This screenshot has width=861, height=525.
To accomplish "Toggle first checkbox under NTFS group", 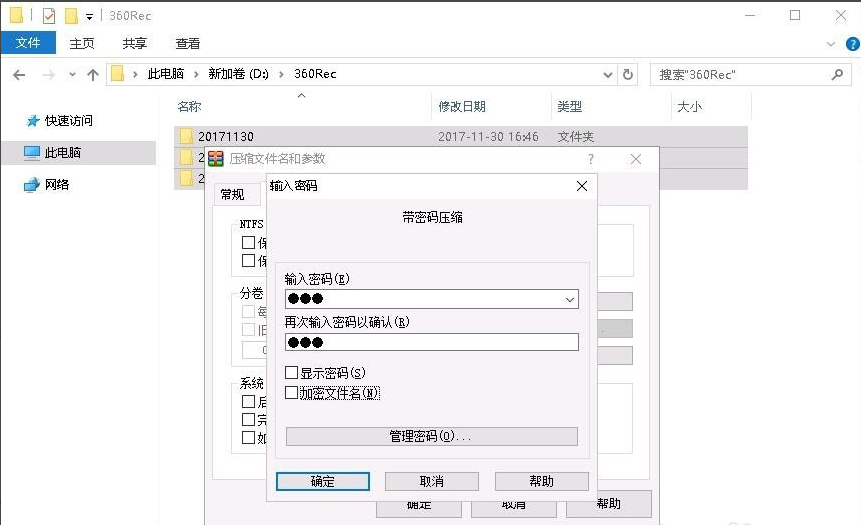I will pos(248,242).
